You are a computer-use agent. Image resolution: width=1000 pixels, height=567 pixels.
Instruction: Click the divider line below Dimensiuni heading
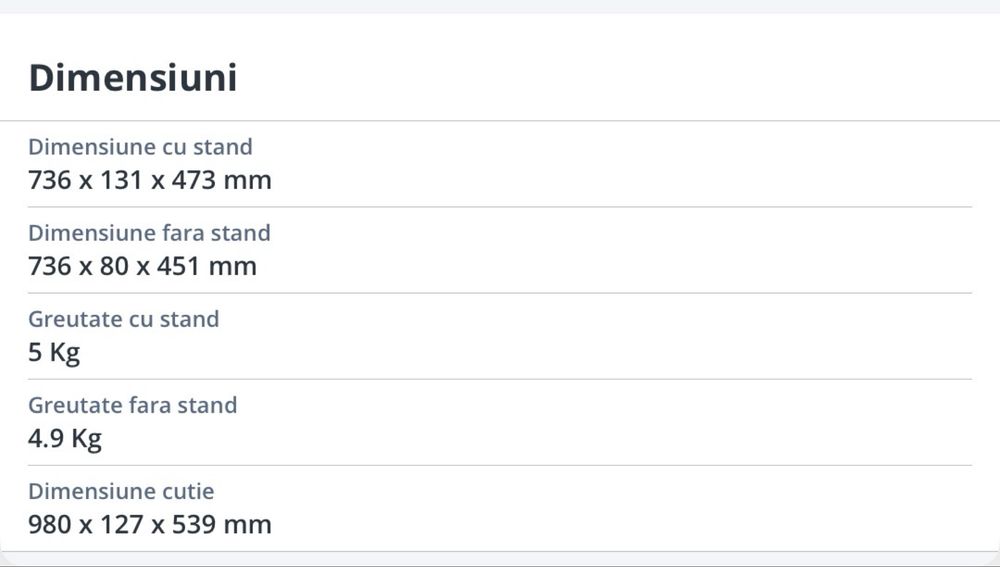pos(500,121)
